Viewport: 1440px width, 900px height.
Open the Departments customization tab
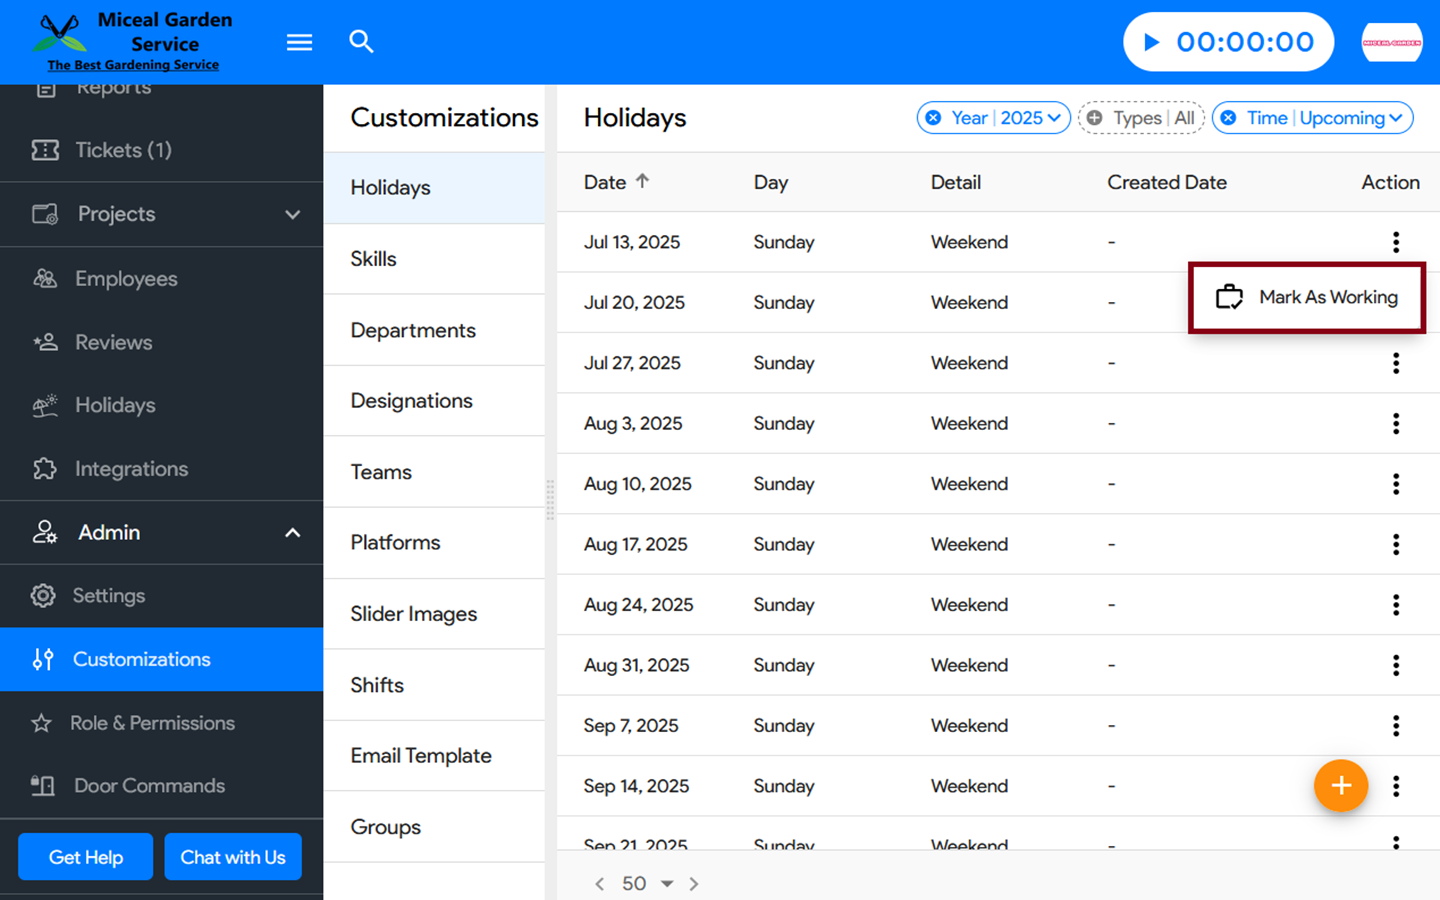pos(413,330)
